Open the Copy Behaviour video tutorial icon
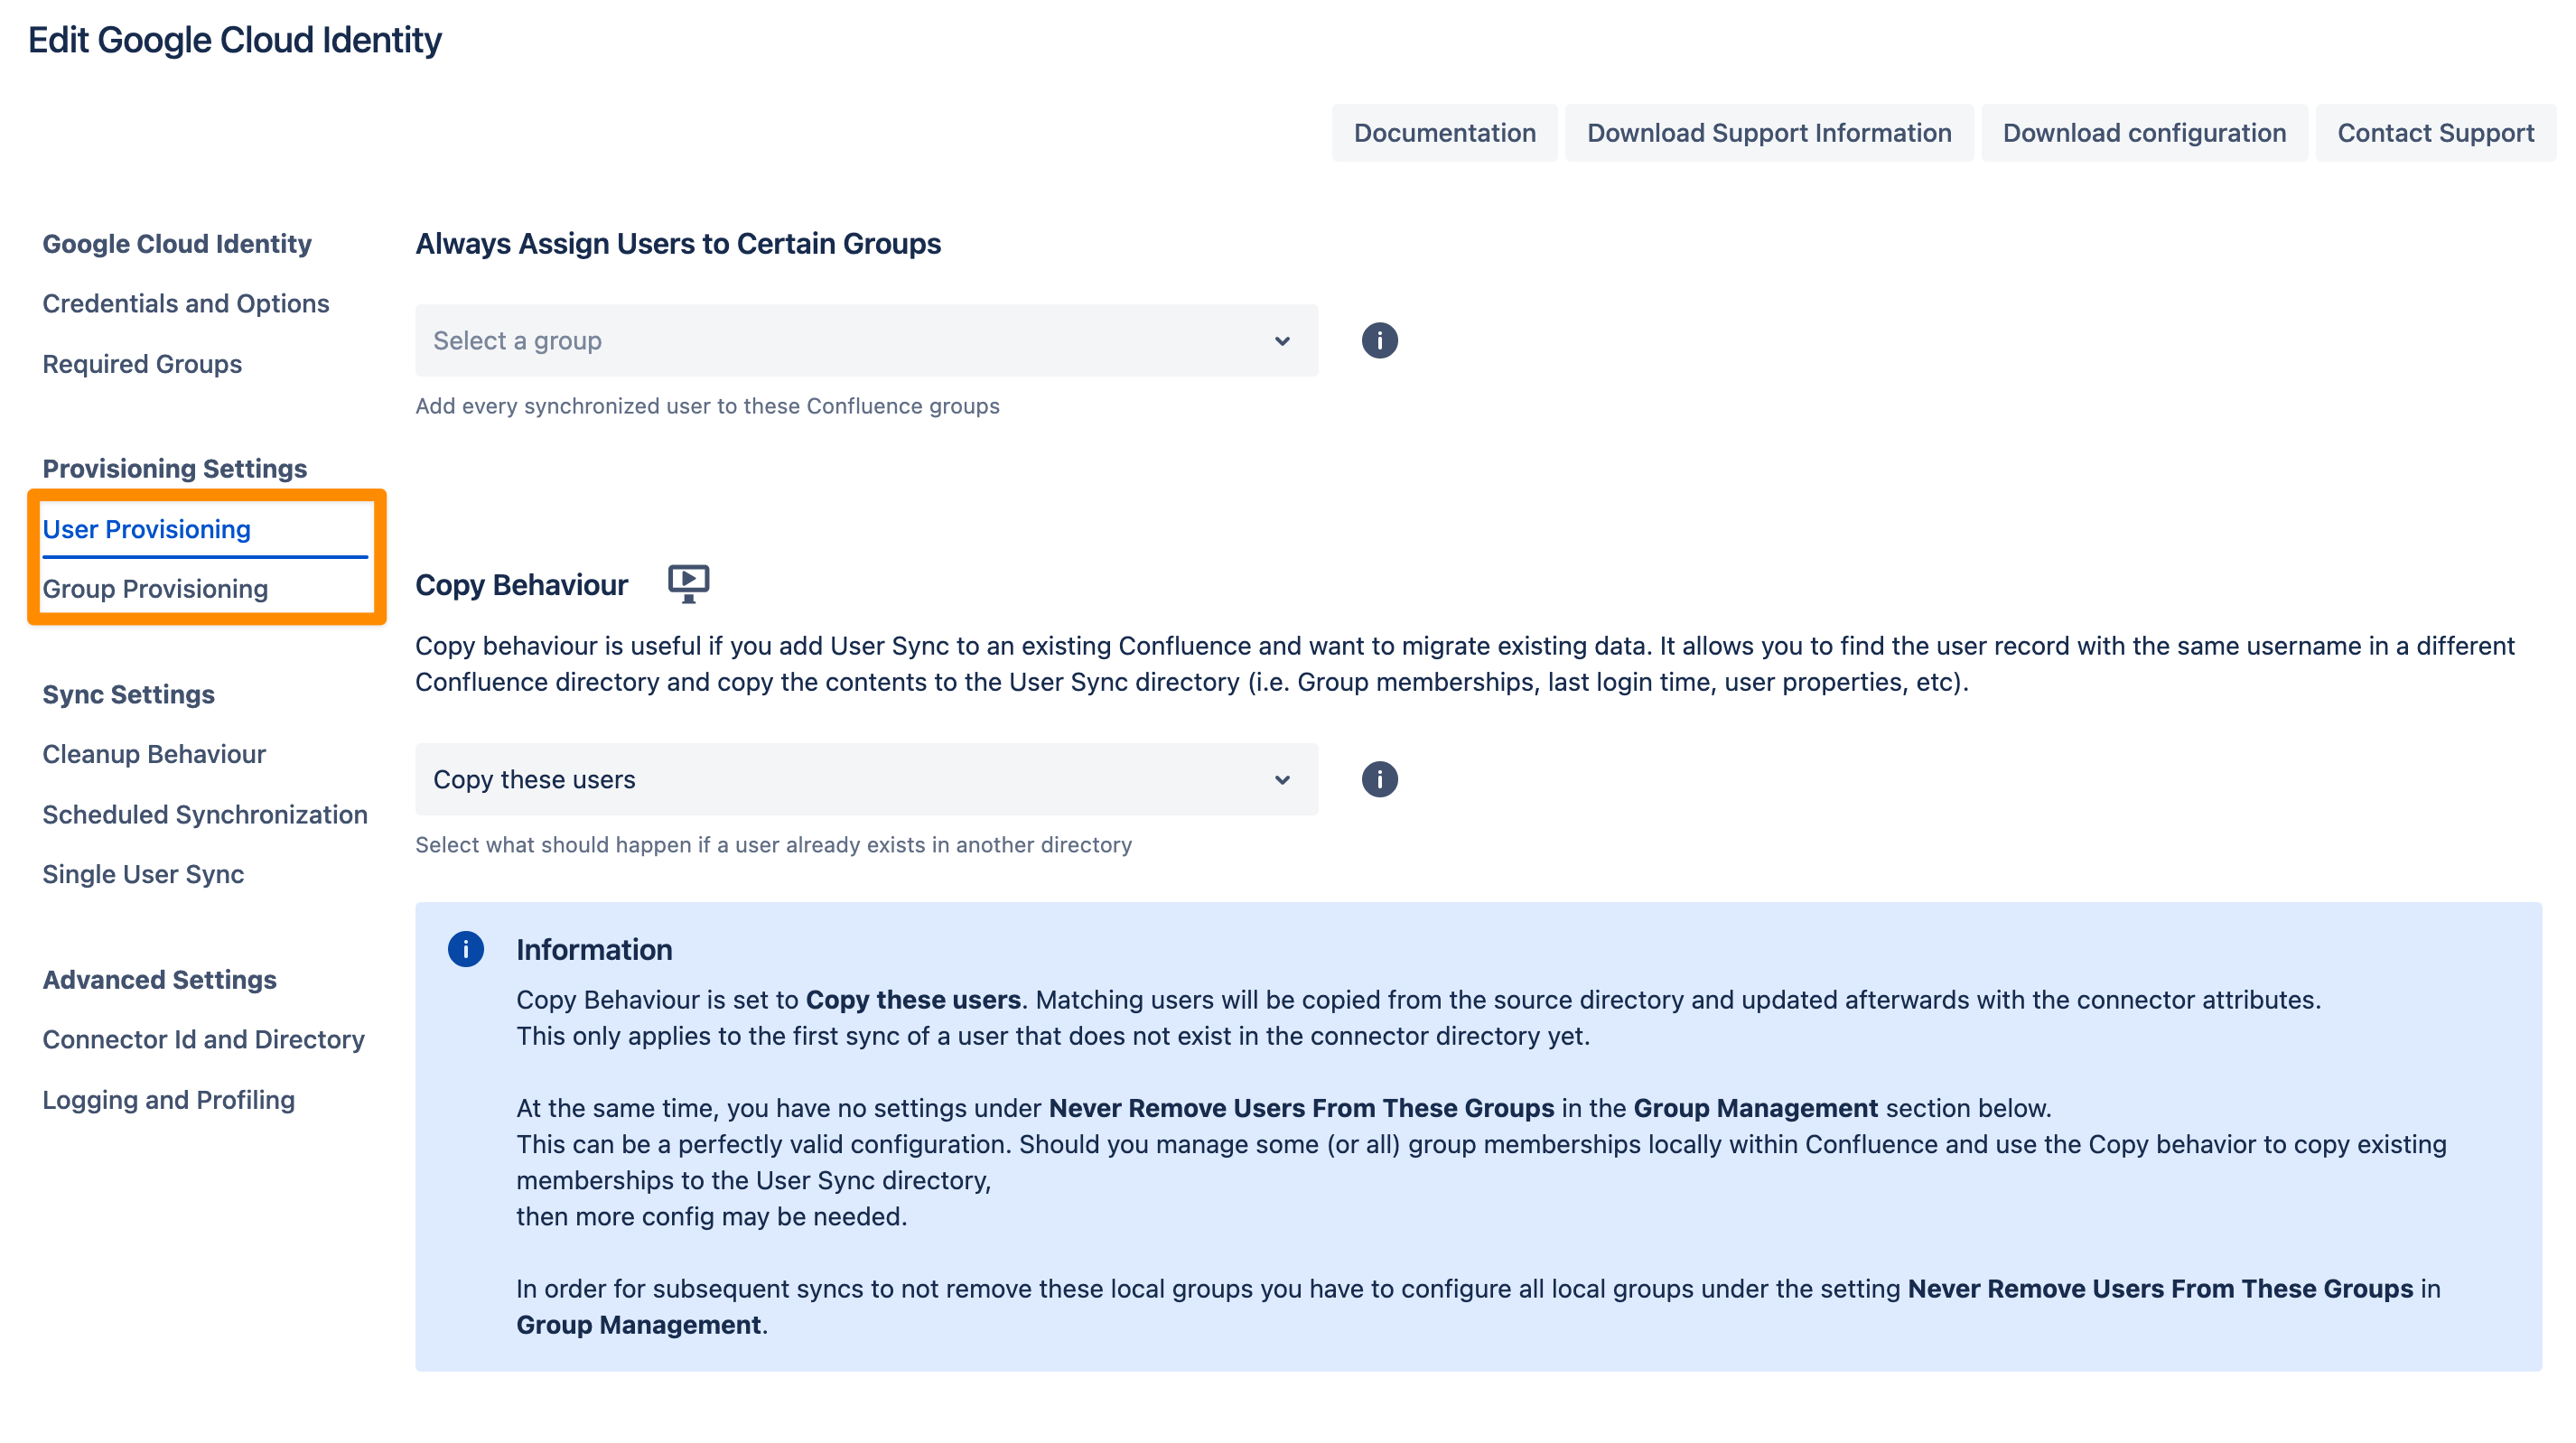Viewport: 2576px width, 1443px height. 688,583
